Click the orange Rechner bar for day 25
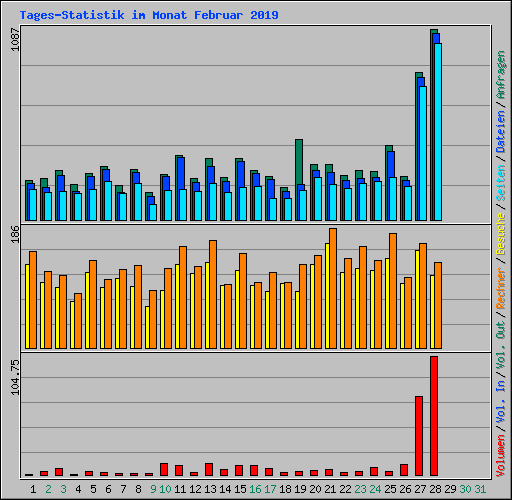 pyautogui.click(x=393, y=291)
